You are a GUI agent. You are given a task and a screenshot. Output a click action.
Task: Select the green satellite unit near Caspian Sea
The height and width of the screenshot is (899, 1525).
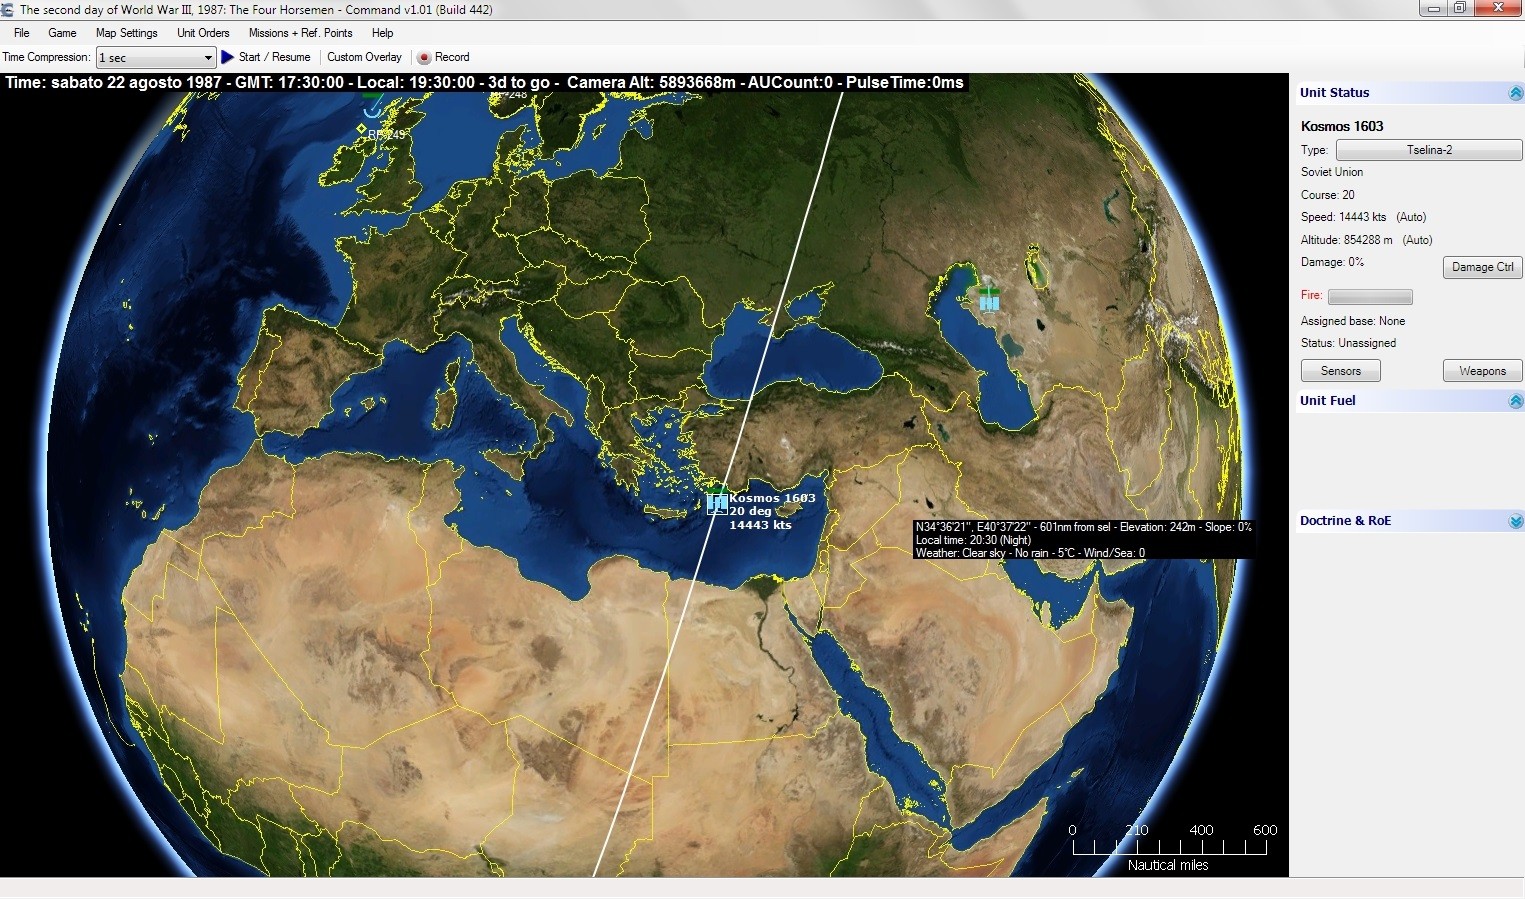tap(988, 298)
